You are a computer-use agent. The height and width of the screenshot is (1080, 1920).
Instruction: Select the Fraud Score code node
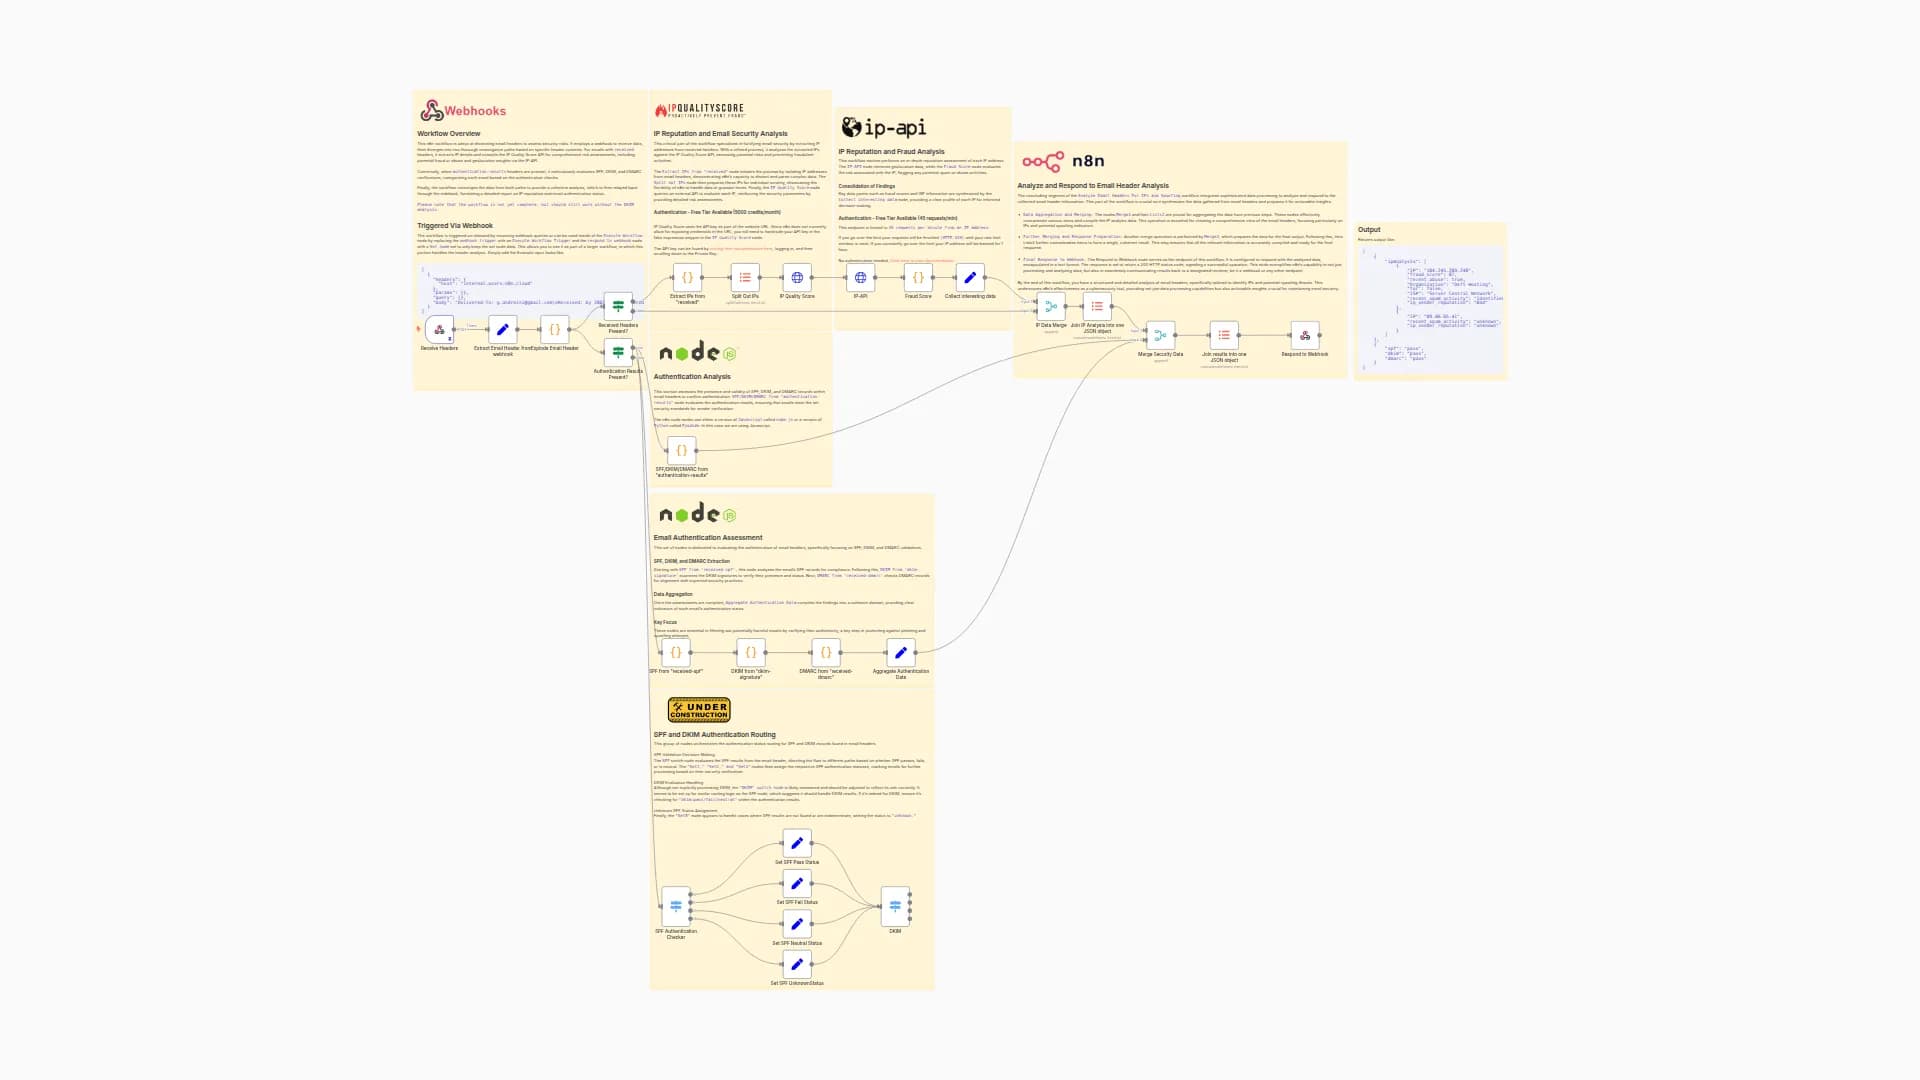tap(918, 277)
